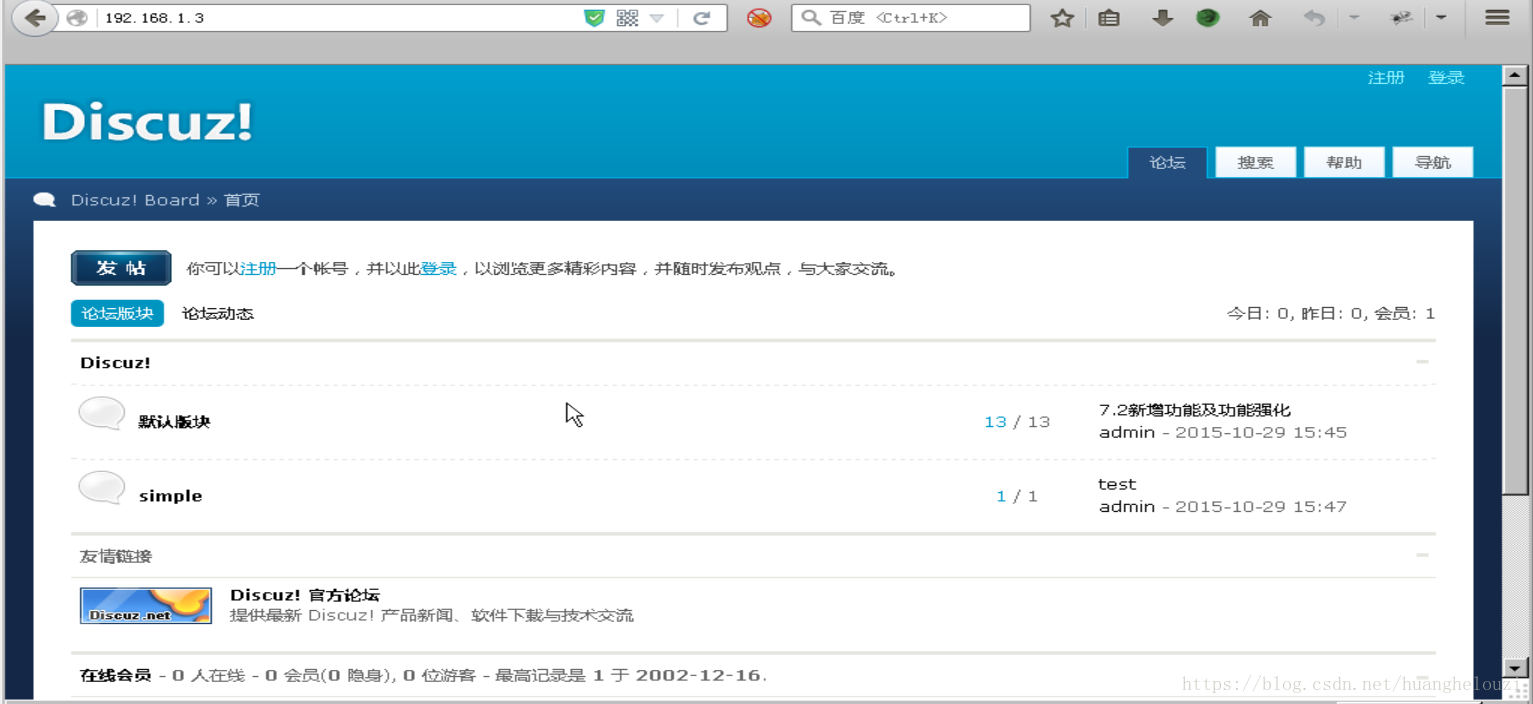
Task: Click the Discuz! logo
Action: (147, 122)
